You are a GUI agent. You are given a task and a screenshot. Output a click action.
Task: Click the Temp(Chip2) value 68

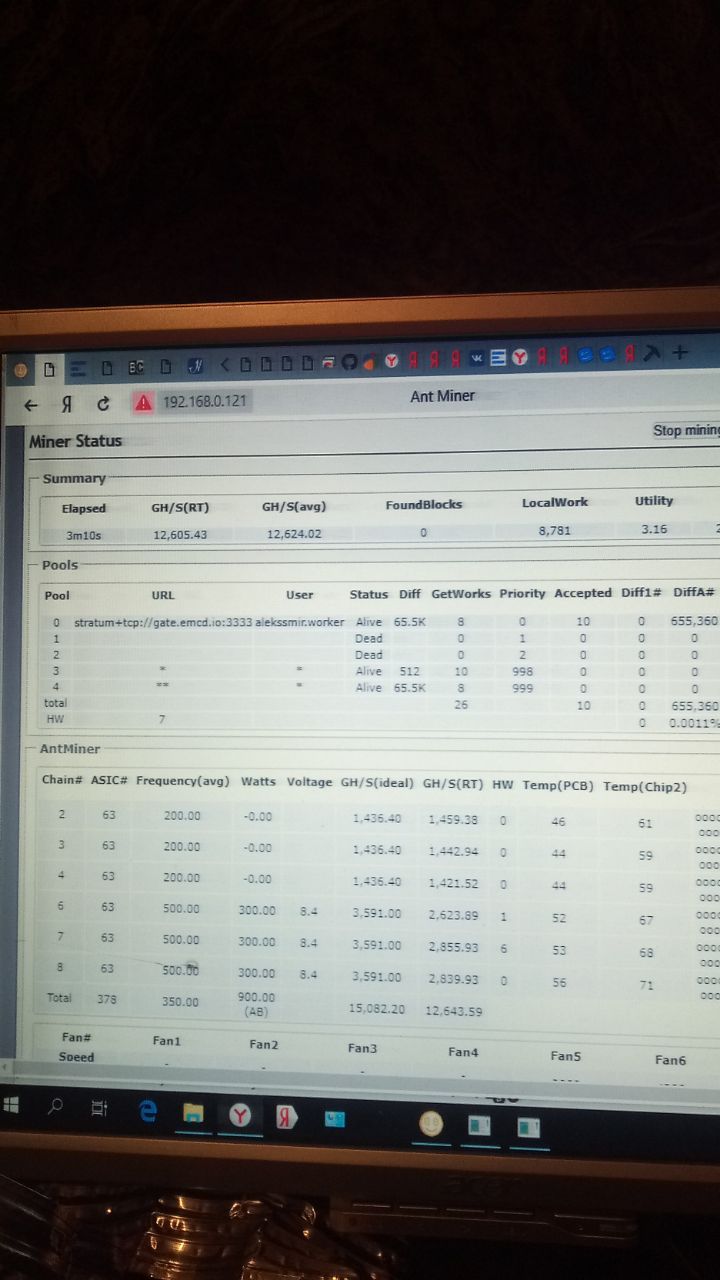pos(647,953)
